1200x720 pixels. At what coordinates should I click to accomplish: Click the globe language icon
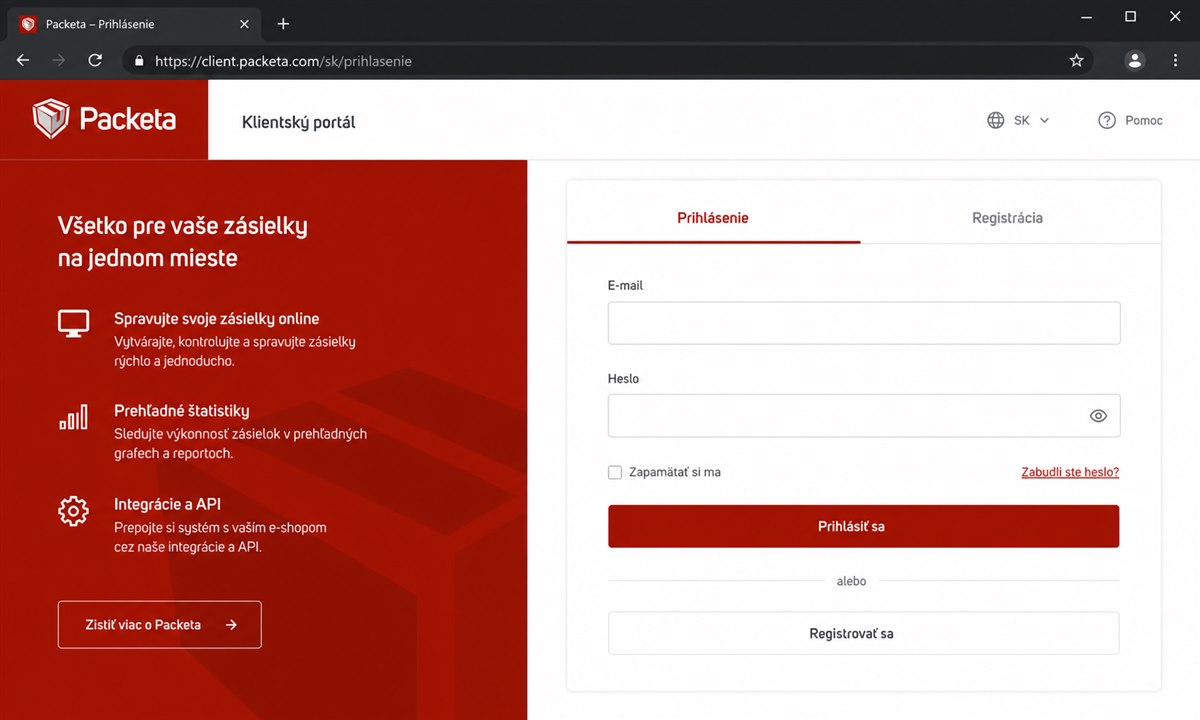pyautogui.click(x=995, y=120)
